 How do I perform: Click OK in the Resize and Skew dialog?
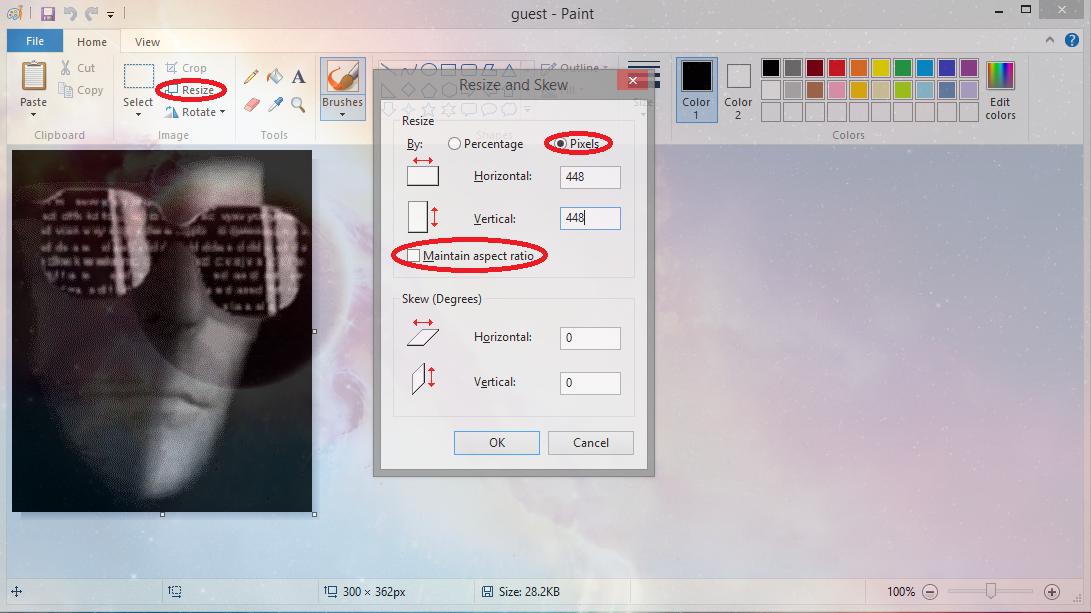(496, 442)
